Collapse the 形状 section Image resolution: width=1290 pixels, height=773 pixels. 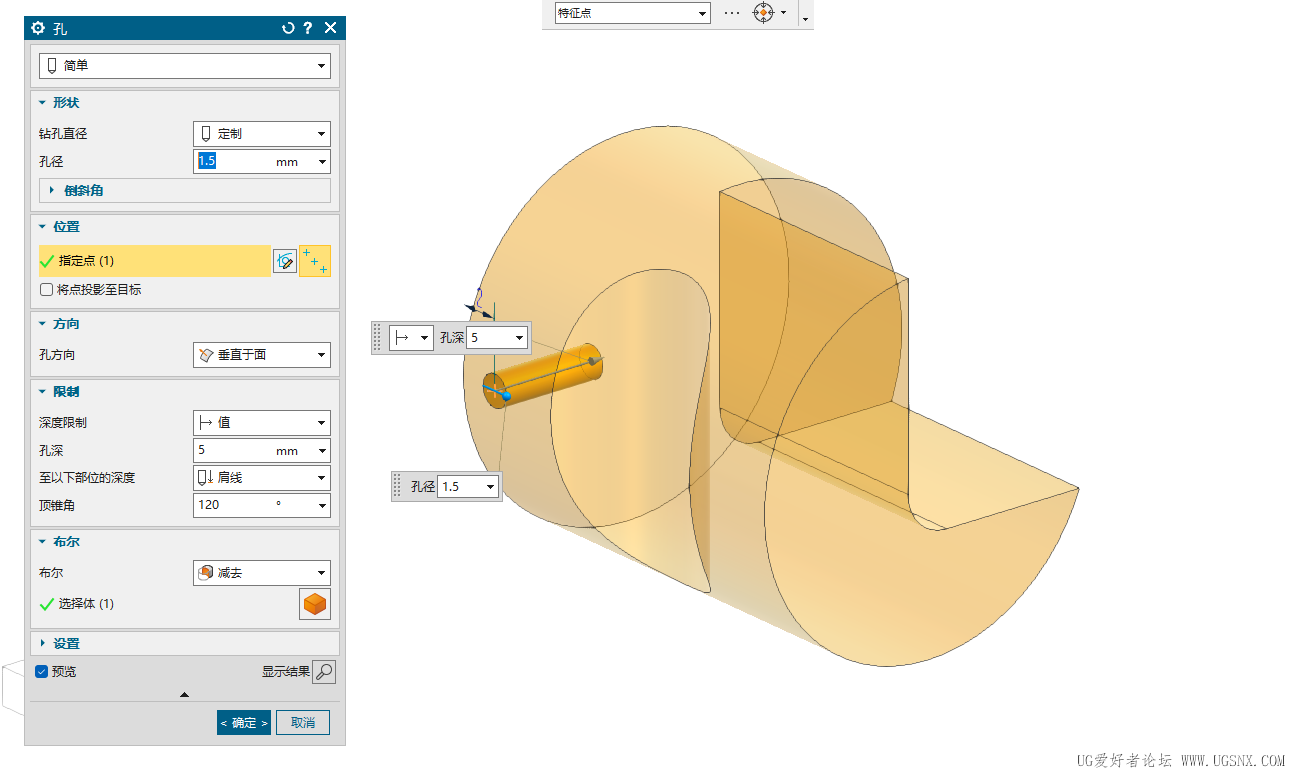click(x=42, y=103)
